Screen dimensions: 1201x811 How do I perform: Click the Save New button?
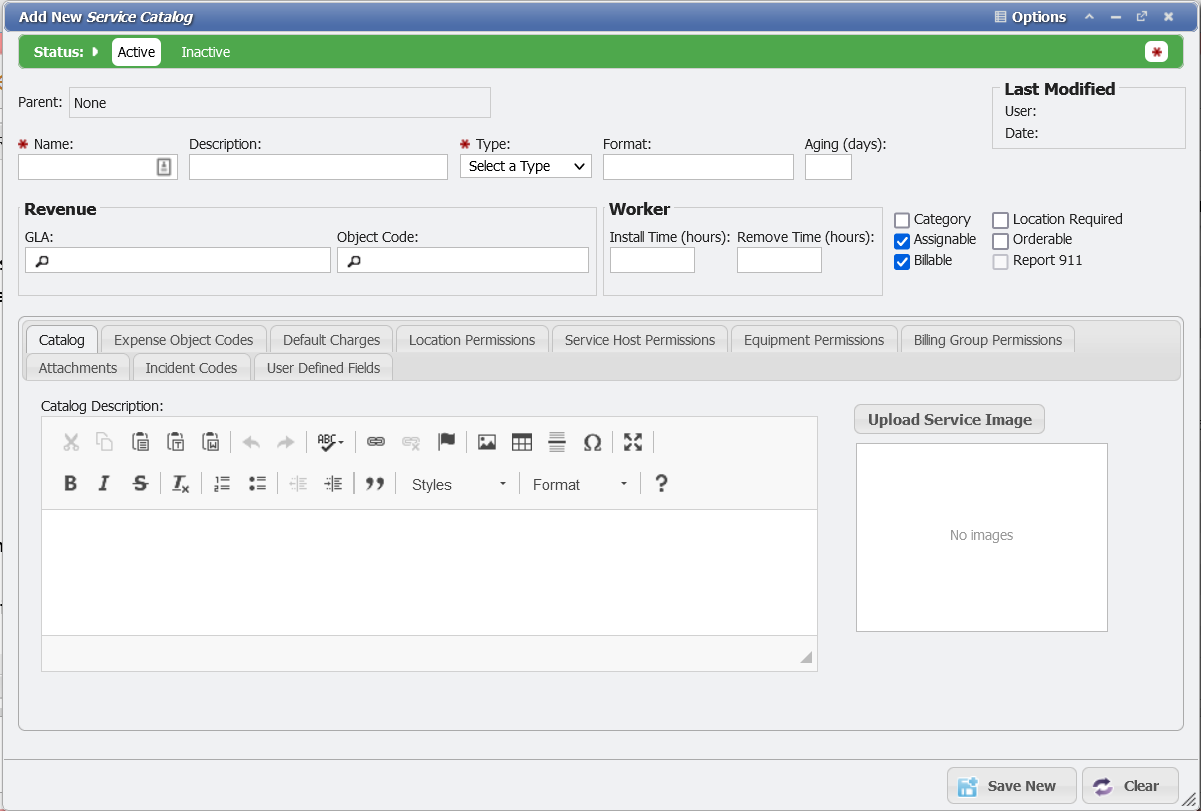[x=1011, y=785]
